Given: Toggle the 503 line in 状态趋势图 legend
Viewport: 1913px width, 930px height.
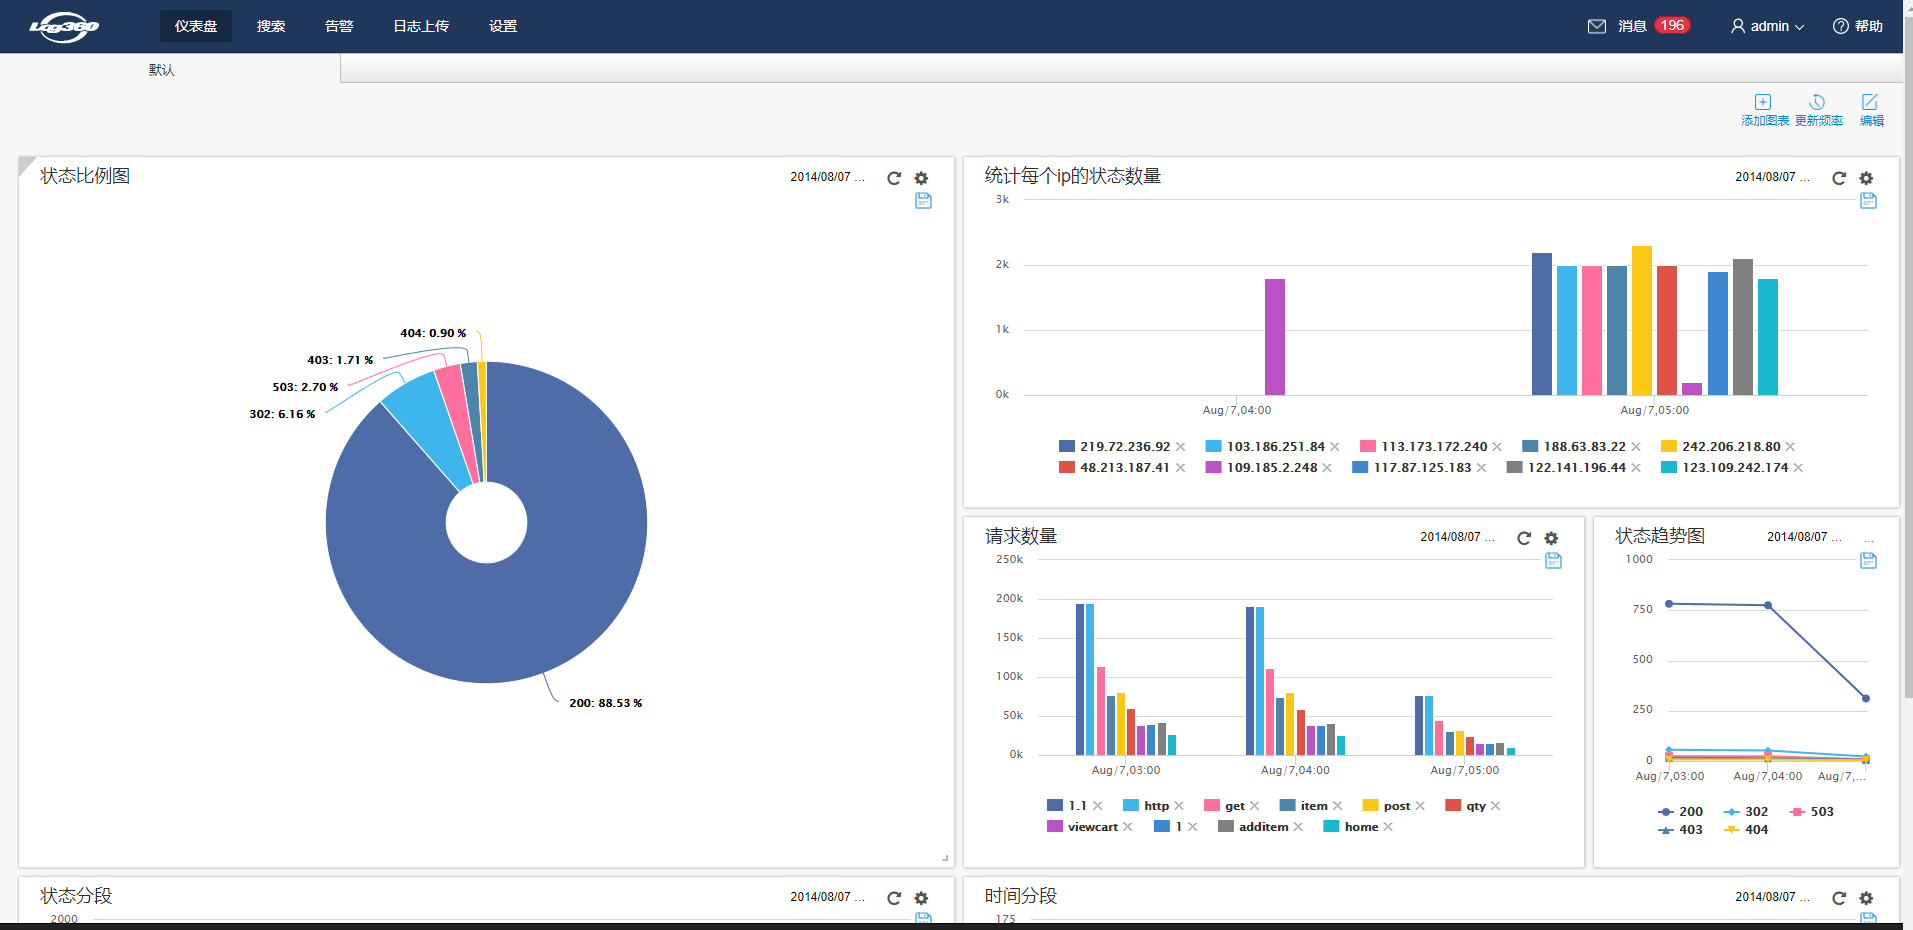Looking at the screenshot, I should (1812, 812).
